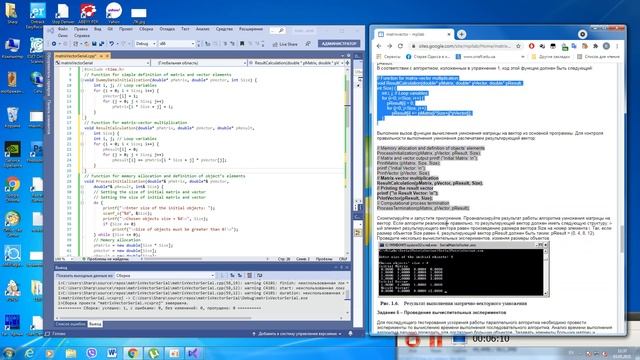Click add to source control in status bar
The image size is (640, 360).
(x=297, y=333)
